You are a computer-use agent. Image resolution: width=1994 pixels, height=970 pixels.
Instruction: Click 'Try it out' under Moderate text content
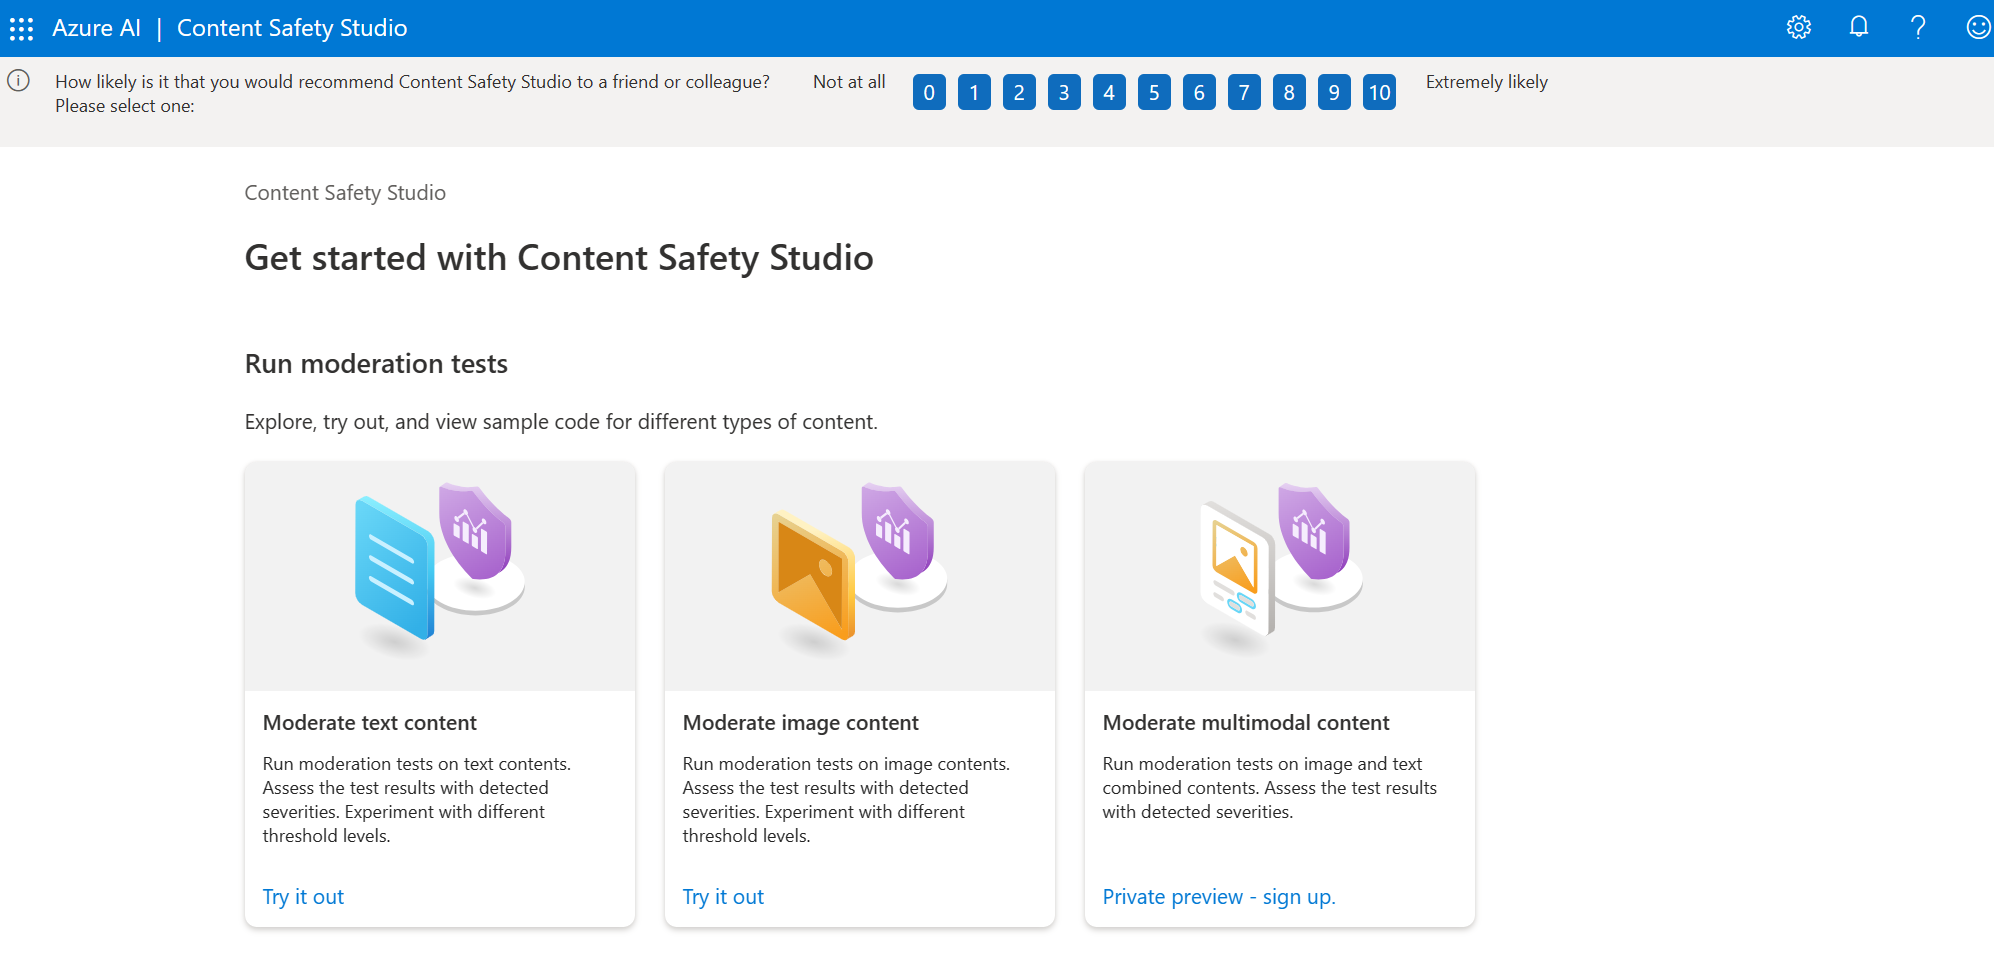303,896
